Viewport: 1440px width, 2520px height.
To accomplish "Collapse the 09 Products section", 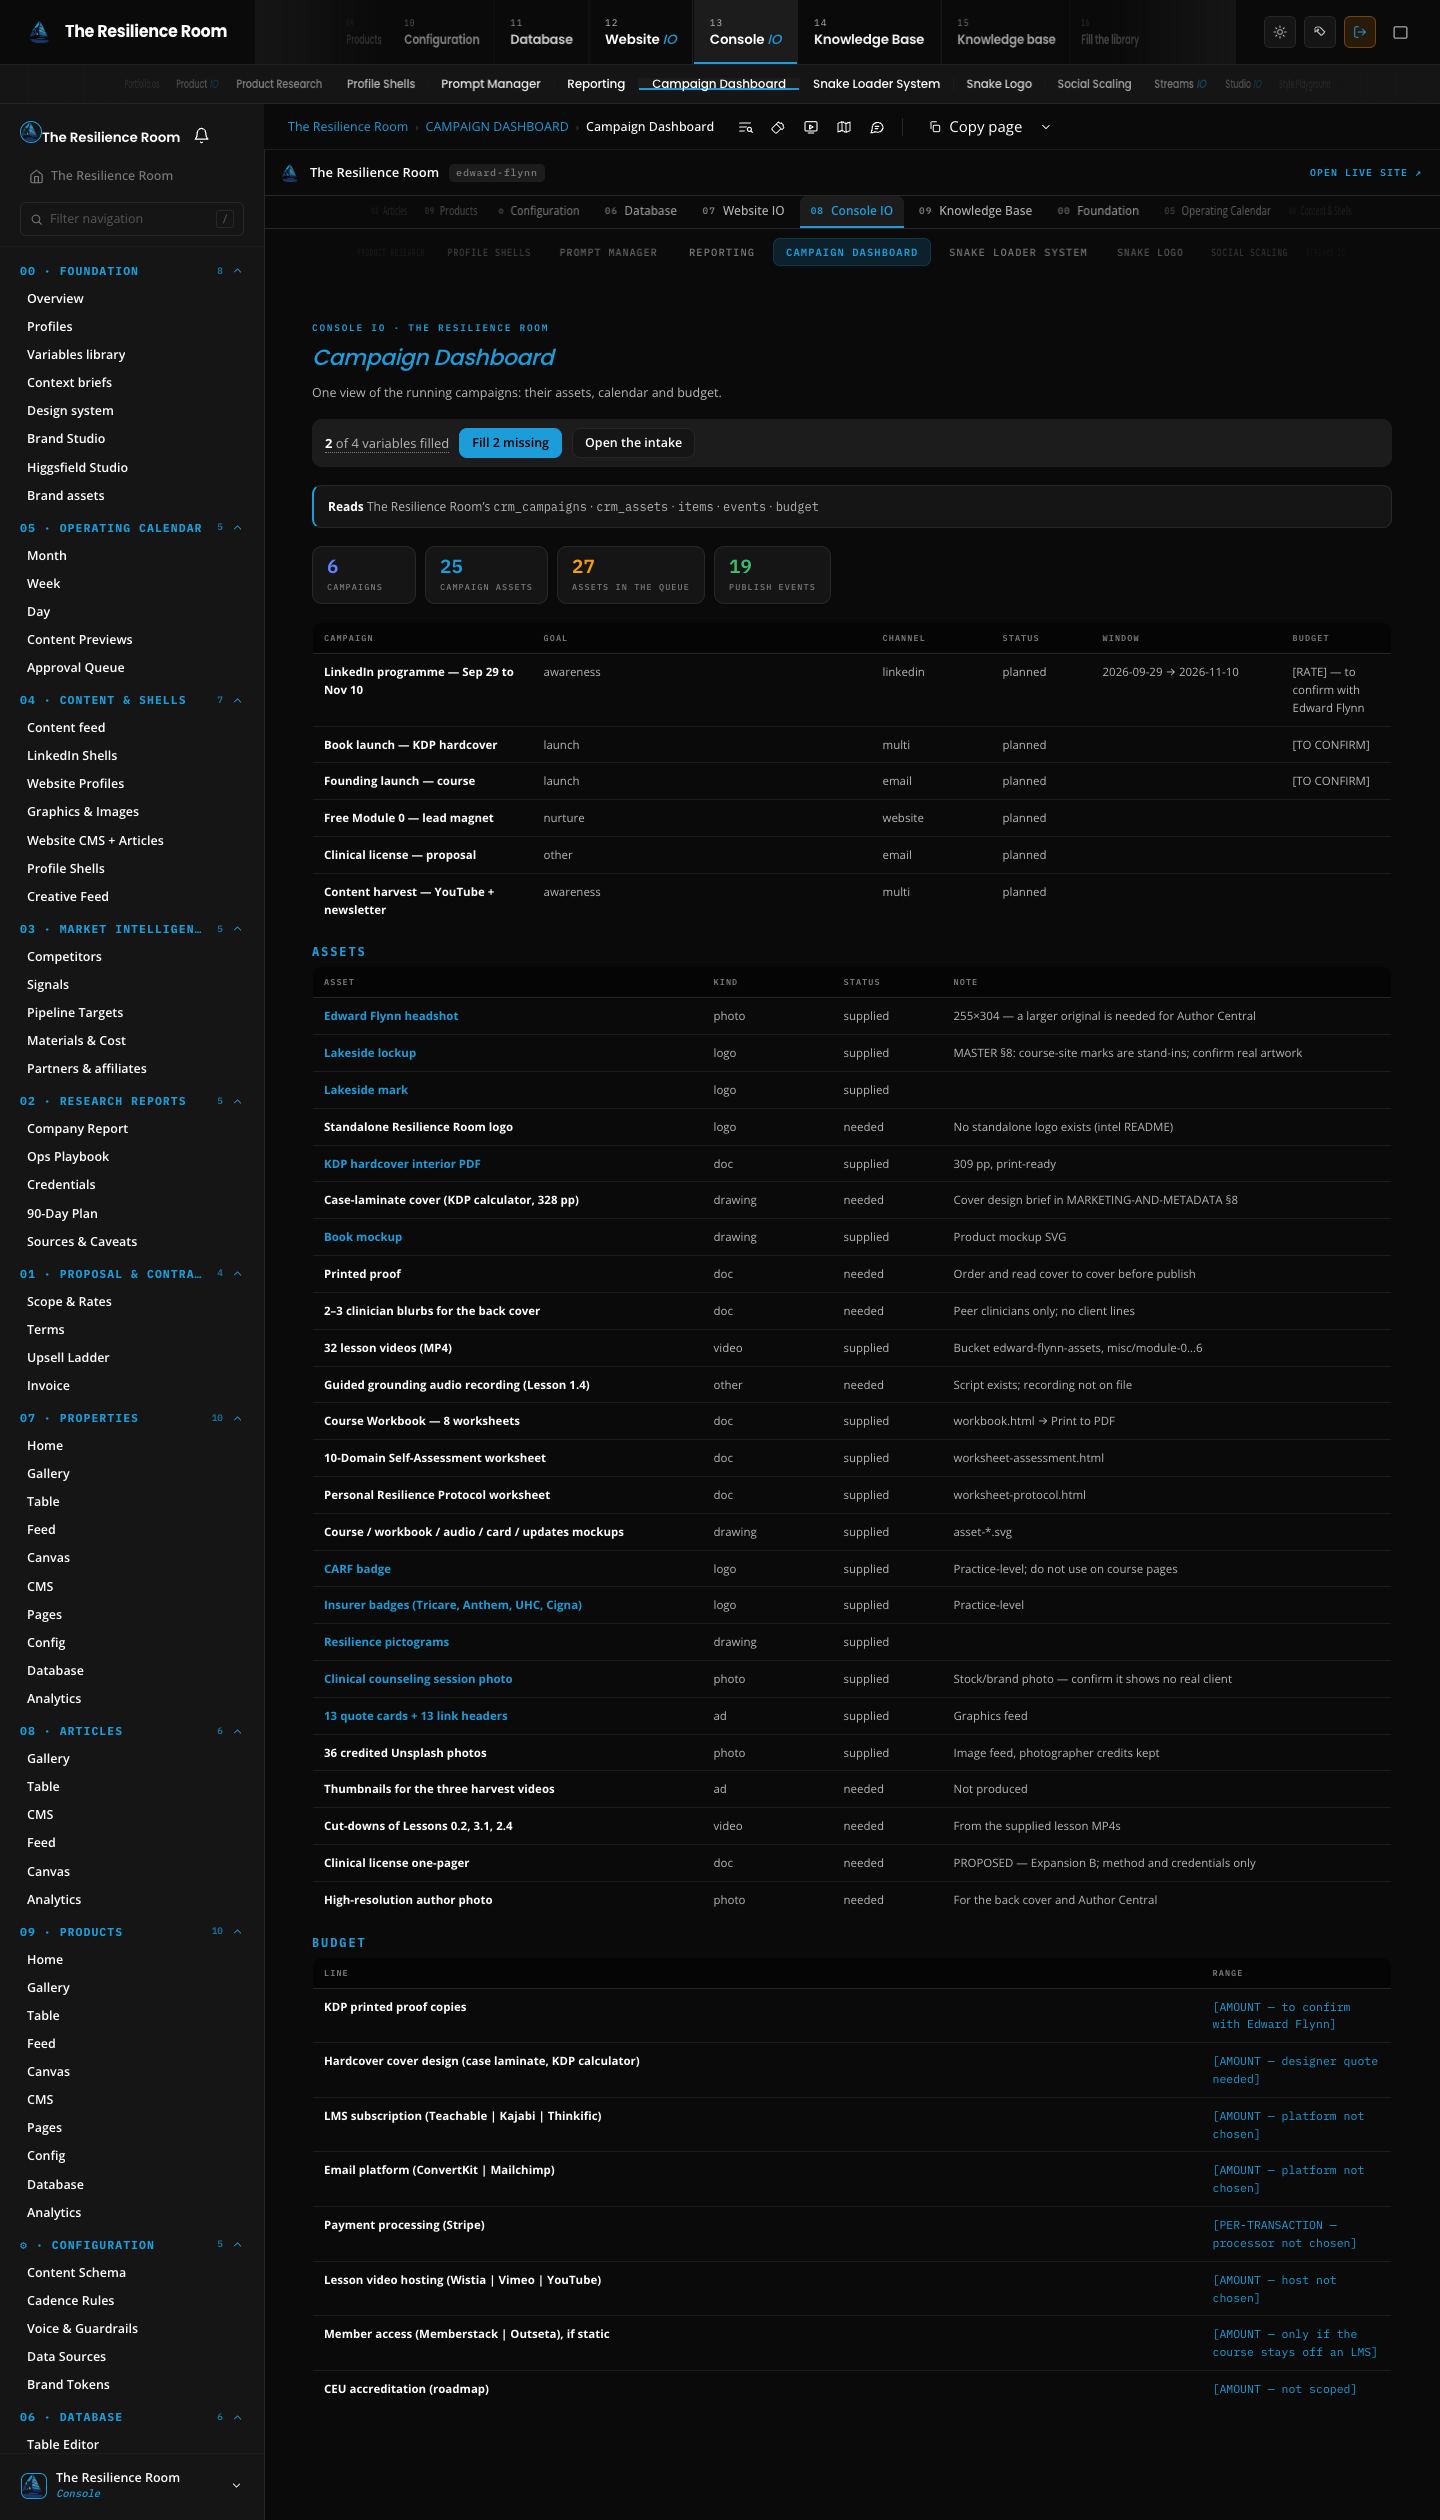I will point(237,1932).
